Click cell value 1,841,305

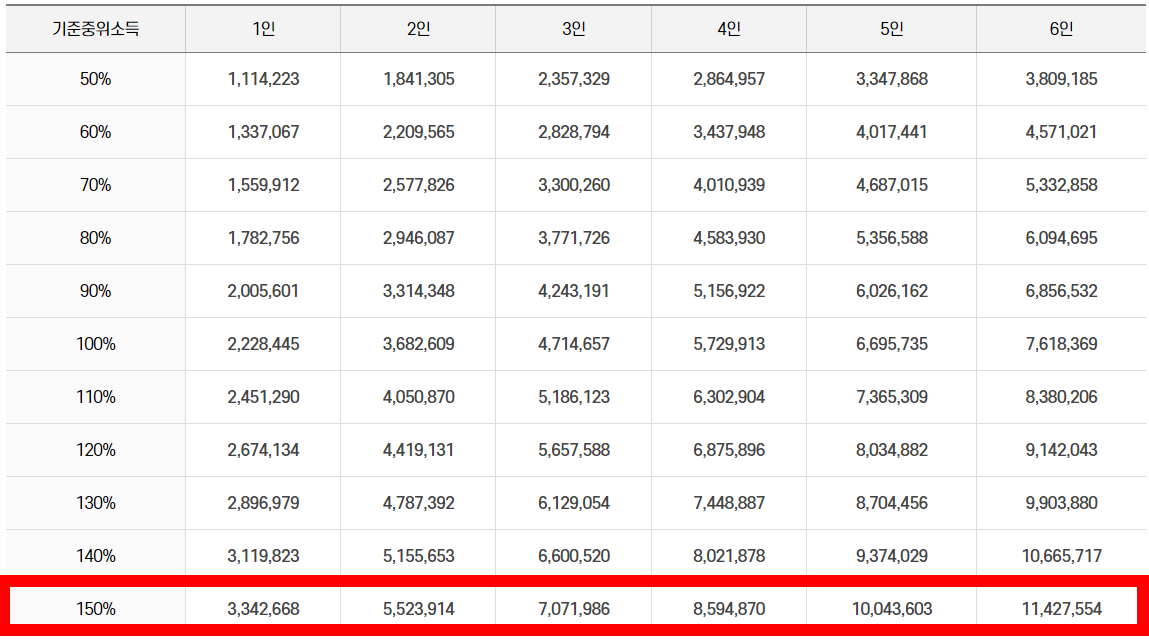point(418,79)
